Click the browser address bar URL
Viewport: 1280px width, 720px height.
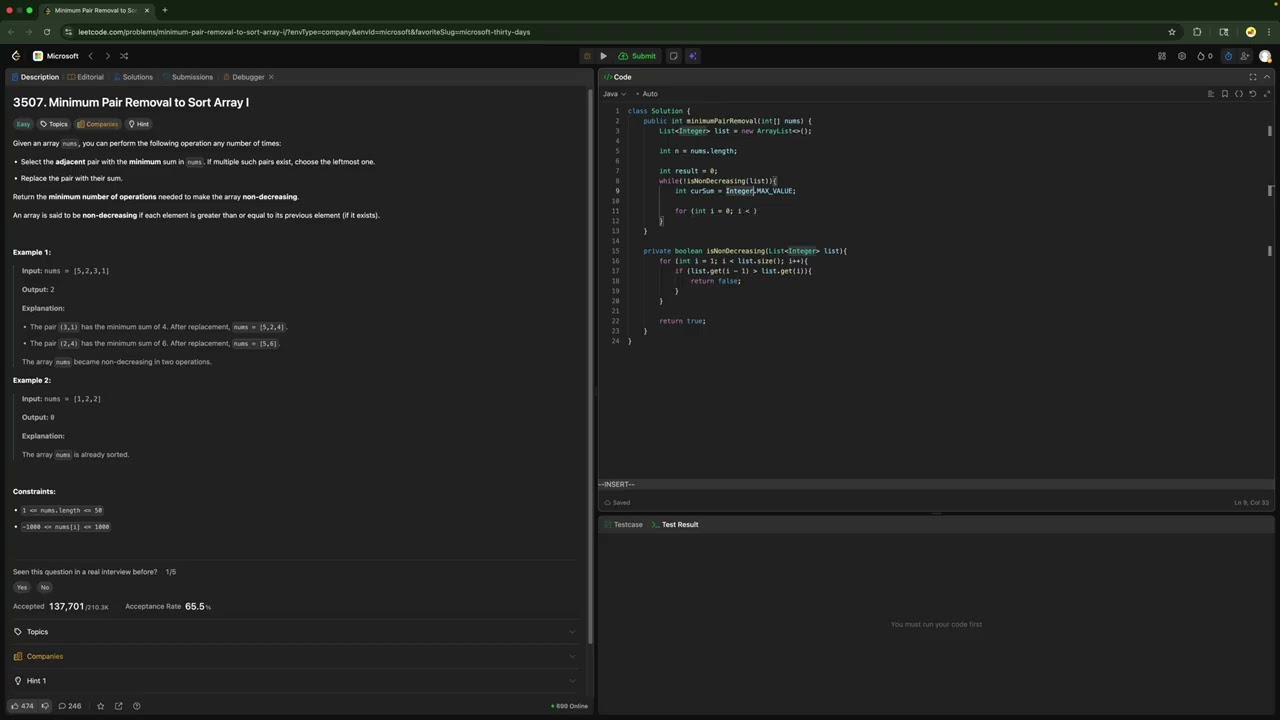[304, 32]
